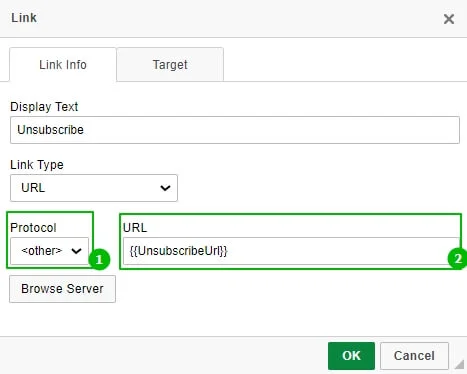
Task: Open the Link Type dropdown
Action: pyautogui.click(x=94, y=188)
